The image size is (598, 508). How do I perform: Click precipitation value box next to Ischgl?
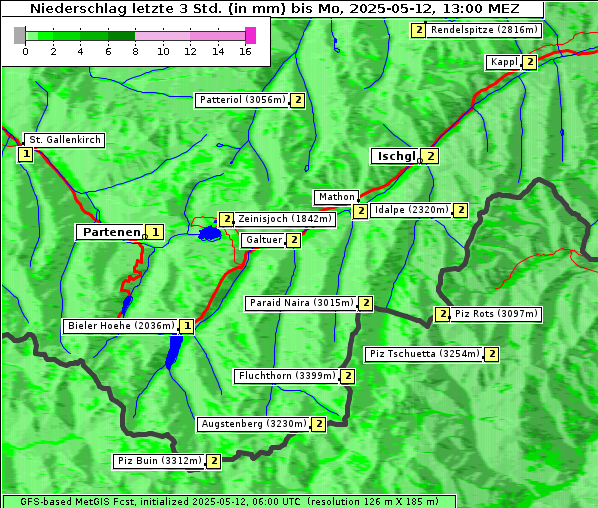tap(431, 156)
